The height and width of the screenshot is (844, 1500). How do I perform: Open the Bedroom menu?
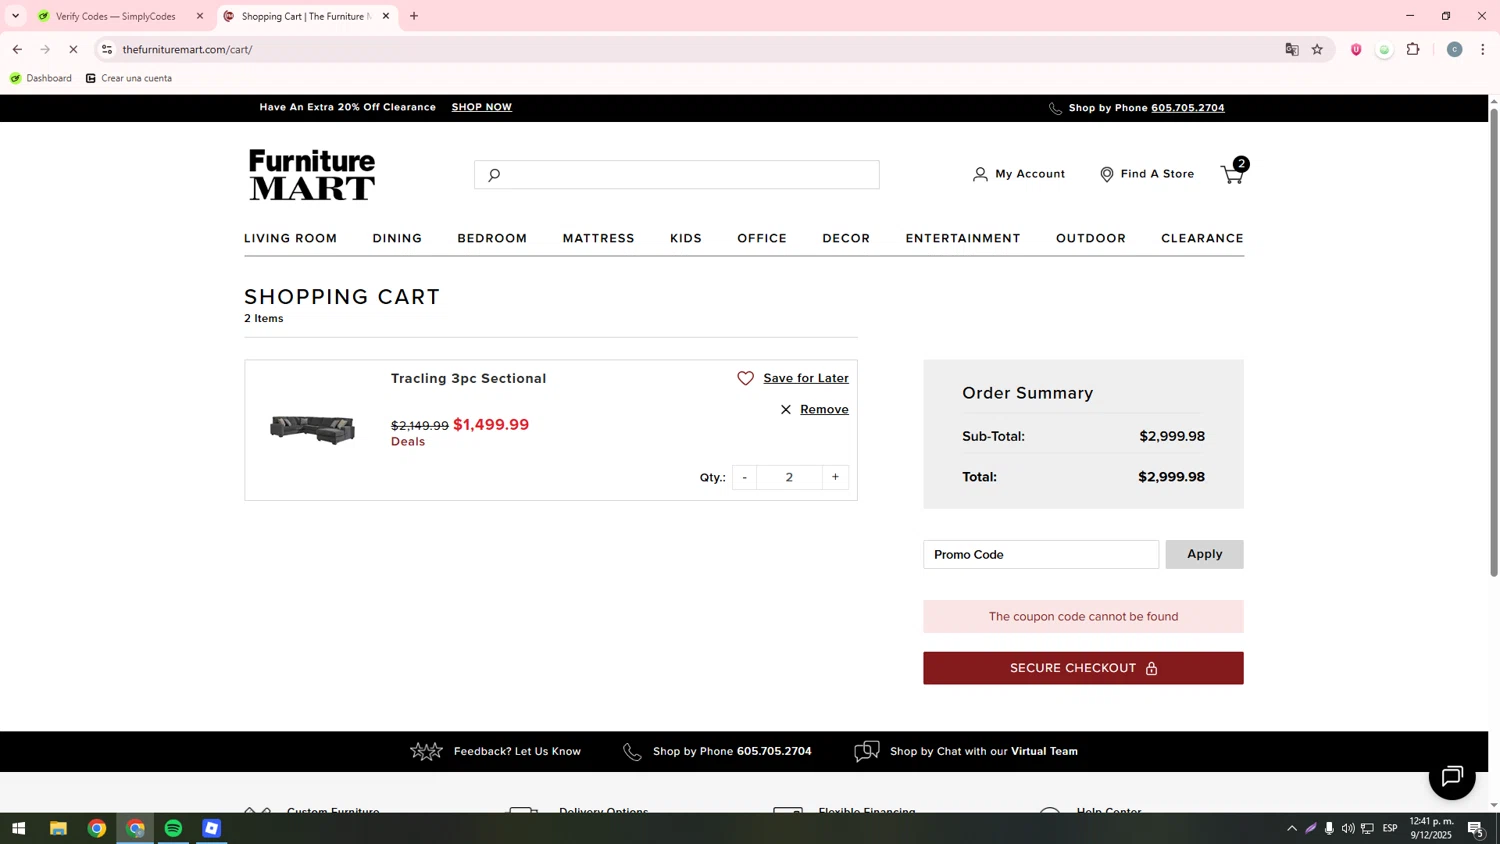pyautogui.click(x=492, y=238)
